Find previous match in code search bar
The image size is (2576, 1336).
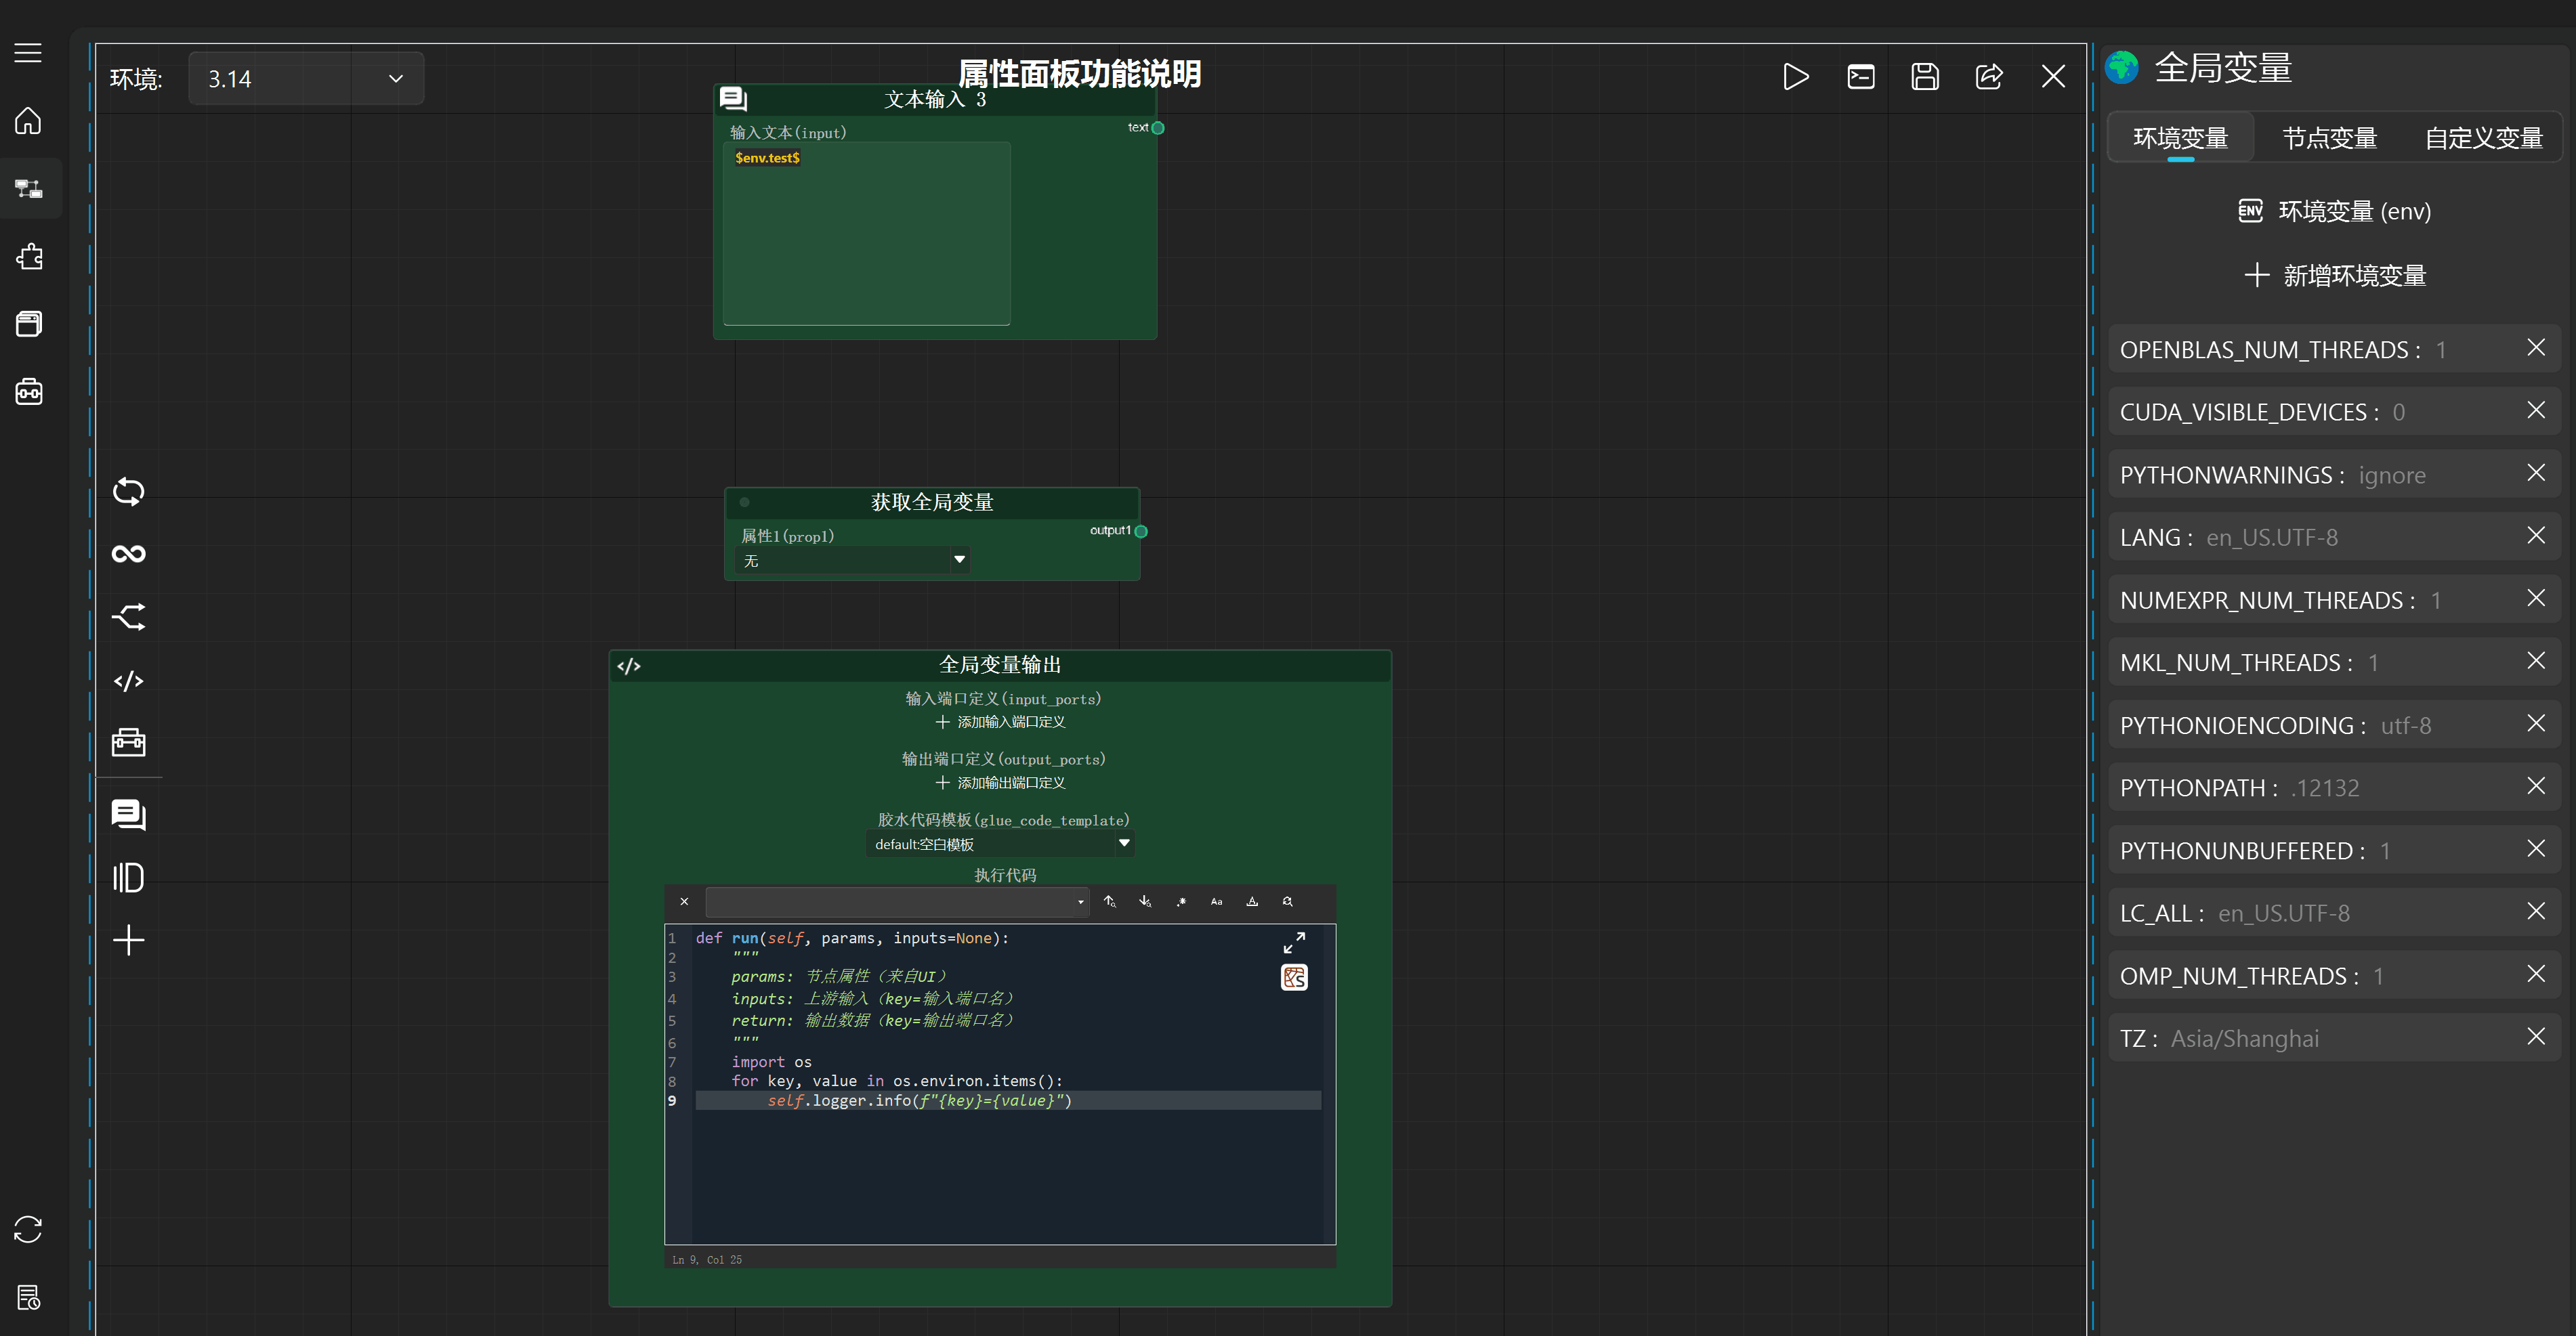coord(1110,901)
